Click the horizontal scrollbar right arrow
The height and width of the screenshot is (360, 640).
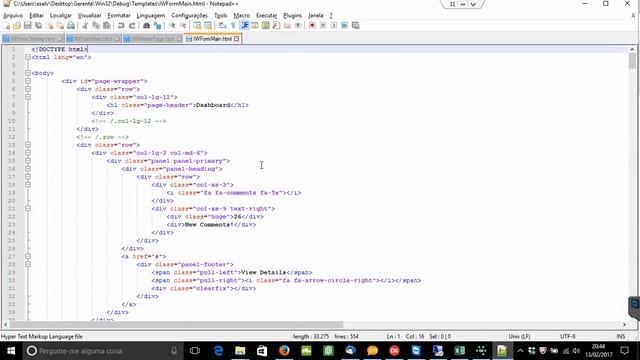coord(624,324)
